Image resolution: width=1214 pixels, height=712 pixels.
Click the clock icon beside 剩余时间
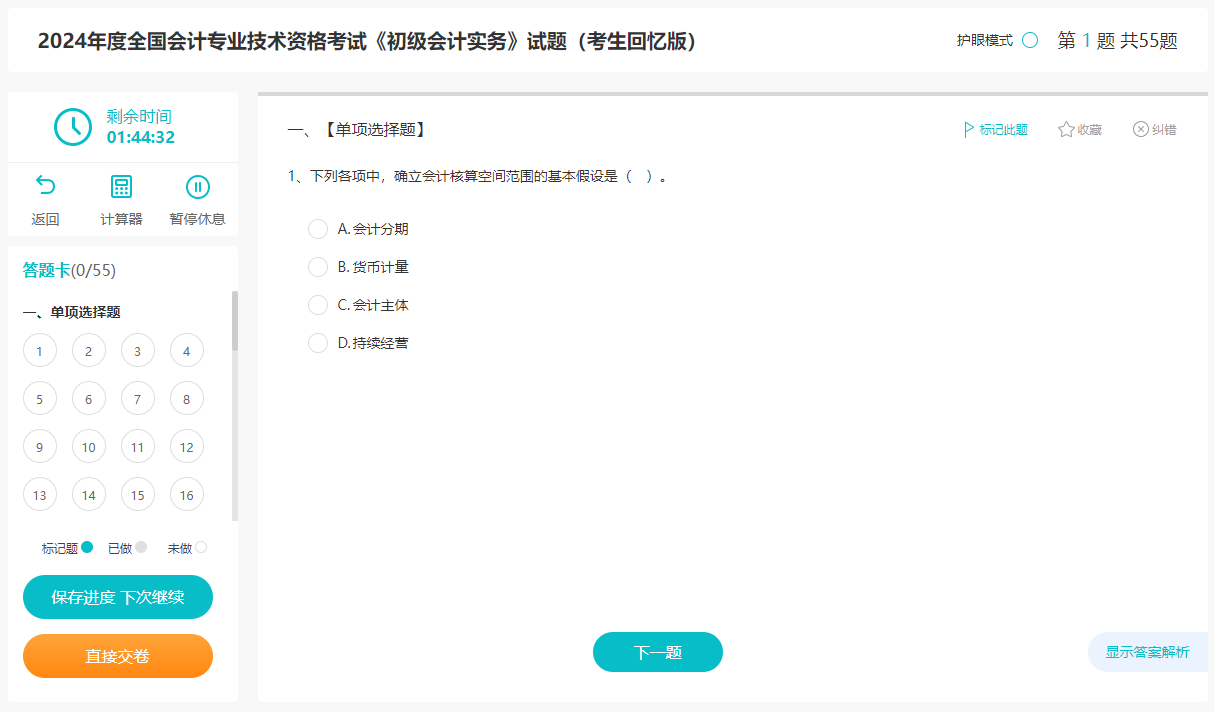click(72, 127)
